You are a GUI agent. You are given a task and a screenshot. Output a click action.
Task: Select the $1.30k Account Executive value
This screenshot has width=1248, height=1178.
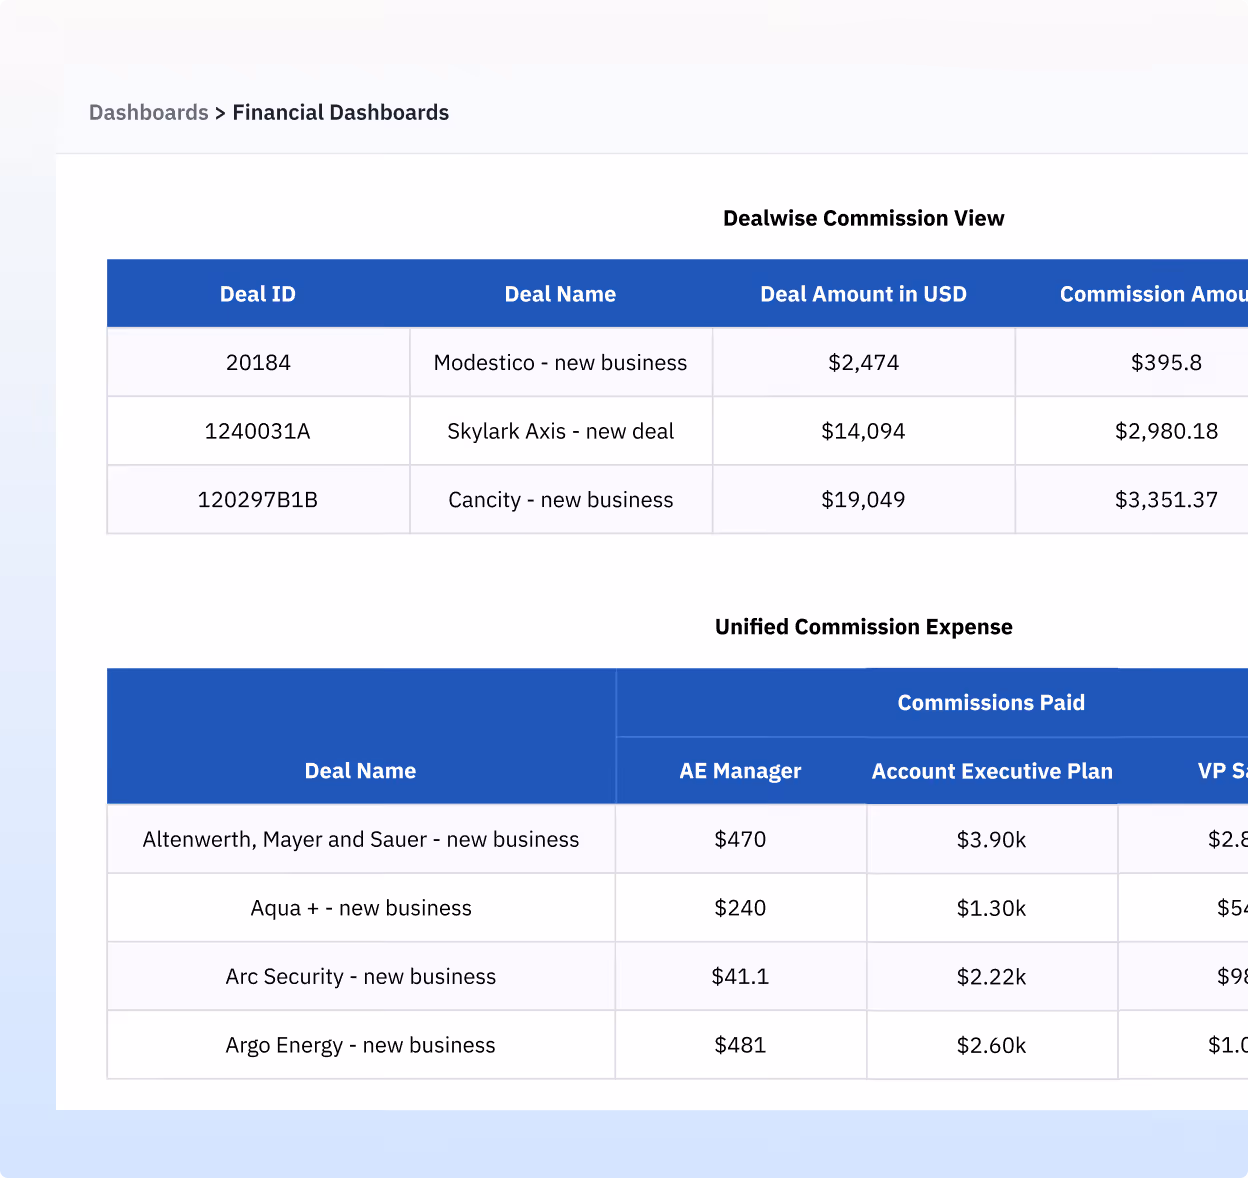tap(991, 908)
